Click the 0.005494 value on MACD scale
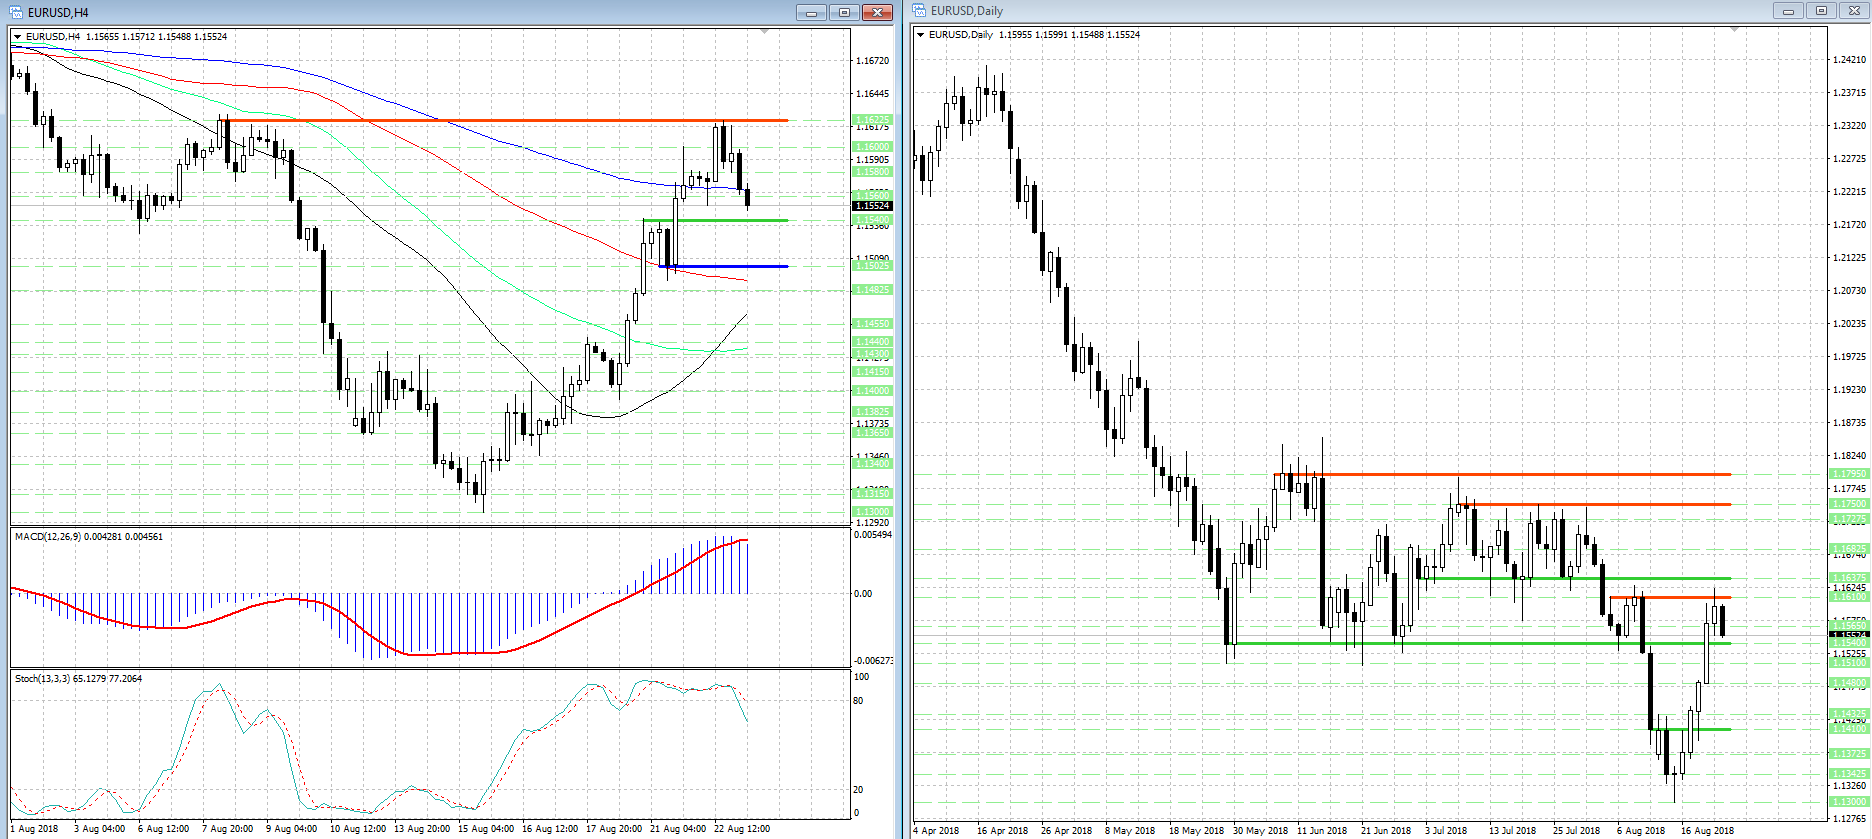1872x839 pixels. point(873,535)
